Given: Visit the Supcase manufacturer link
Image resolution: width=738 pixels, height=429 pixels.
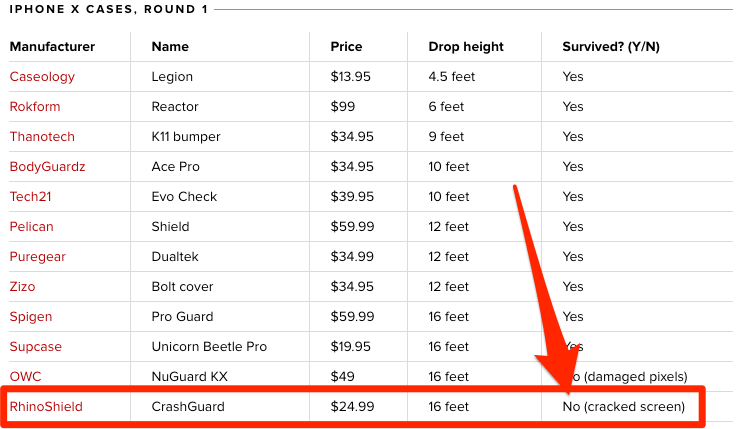Looking at the screenshot, I should [36, 347].
